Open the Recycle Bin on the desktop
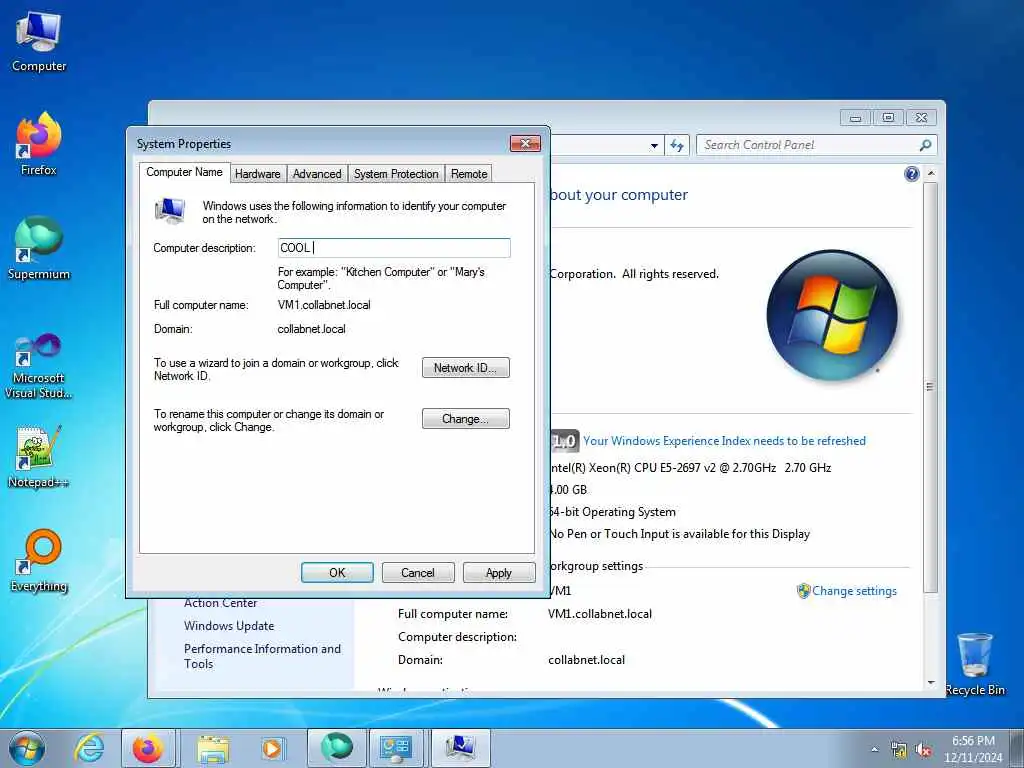 (974, 664)
